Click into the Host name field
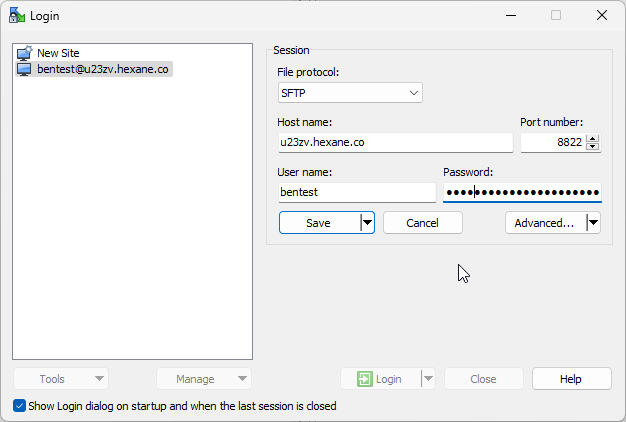 tap(396, 143)
